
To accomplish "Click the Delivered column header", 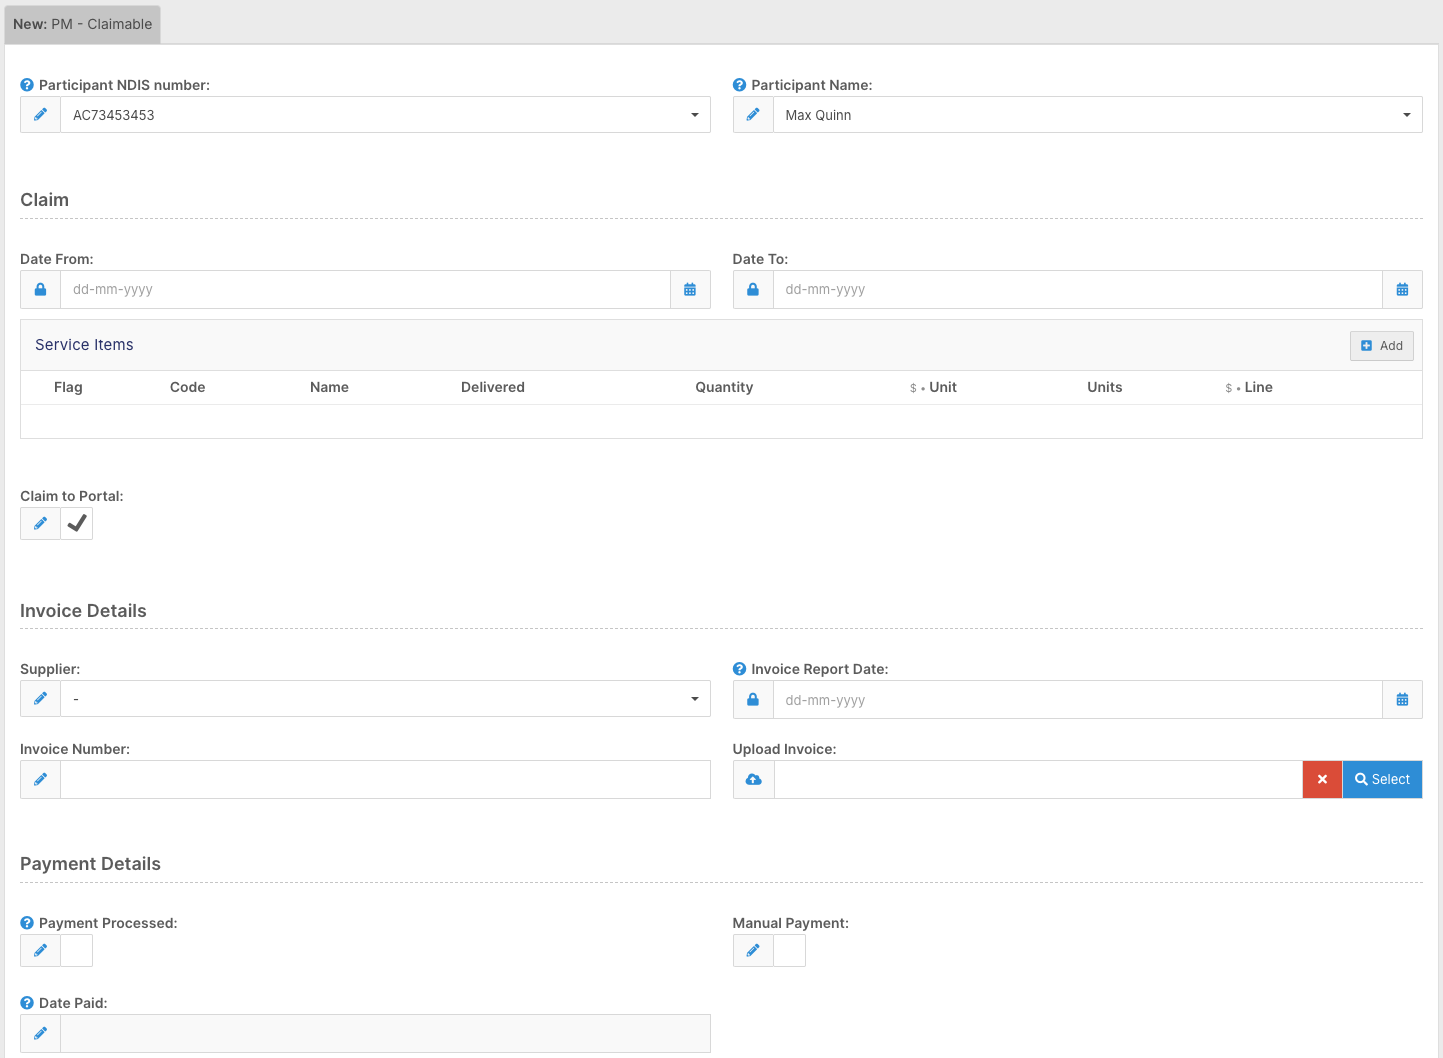I will [x=492, y=387].
